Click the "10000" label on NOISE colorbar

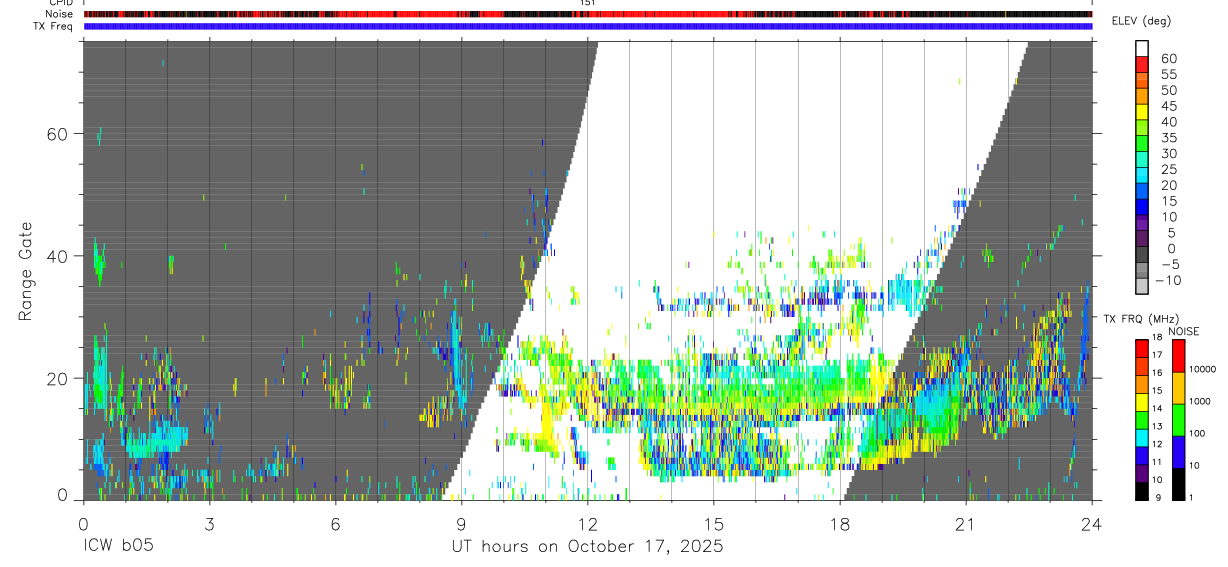pos(1202,369)
